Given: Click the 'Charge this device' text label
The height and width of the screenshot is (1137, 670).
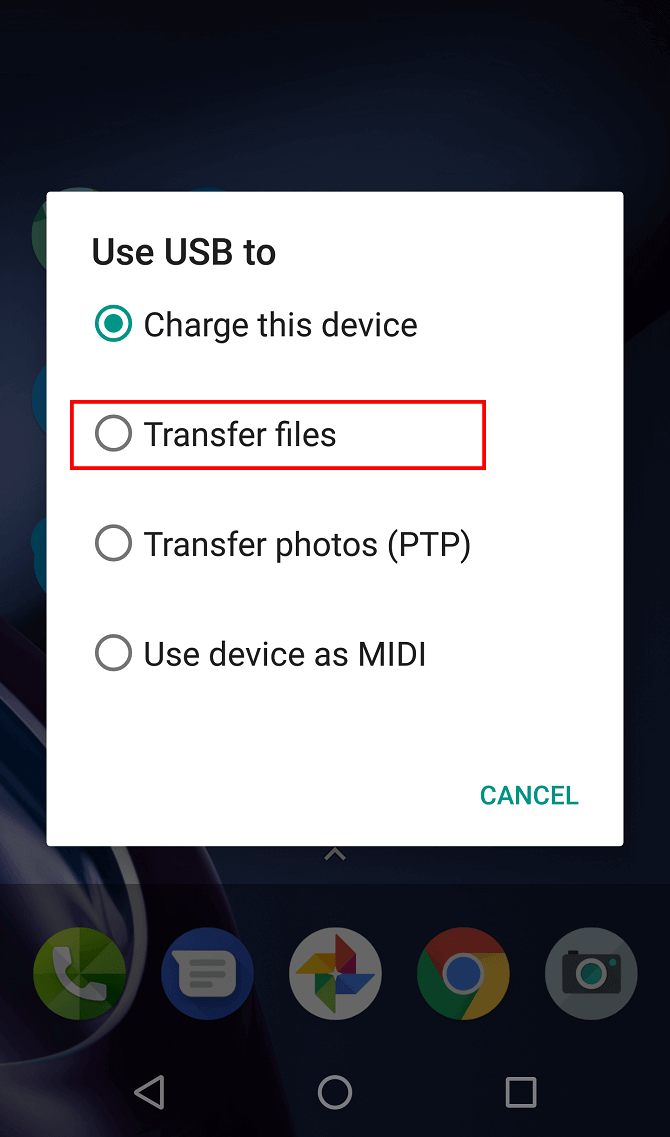Looking at the screenshot, I should point(280,325).
